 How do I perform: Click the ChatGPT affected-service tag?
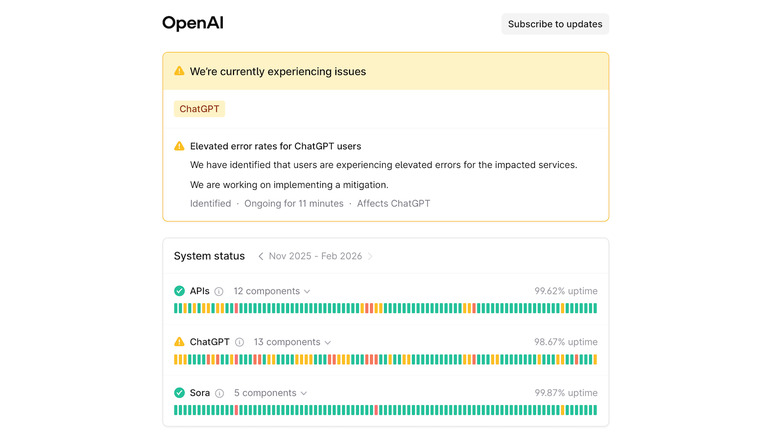(x=199, y=109)
